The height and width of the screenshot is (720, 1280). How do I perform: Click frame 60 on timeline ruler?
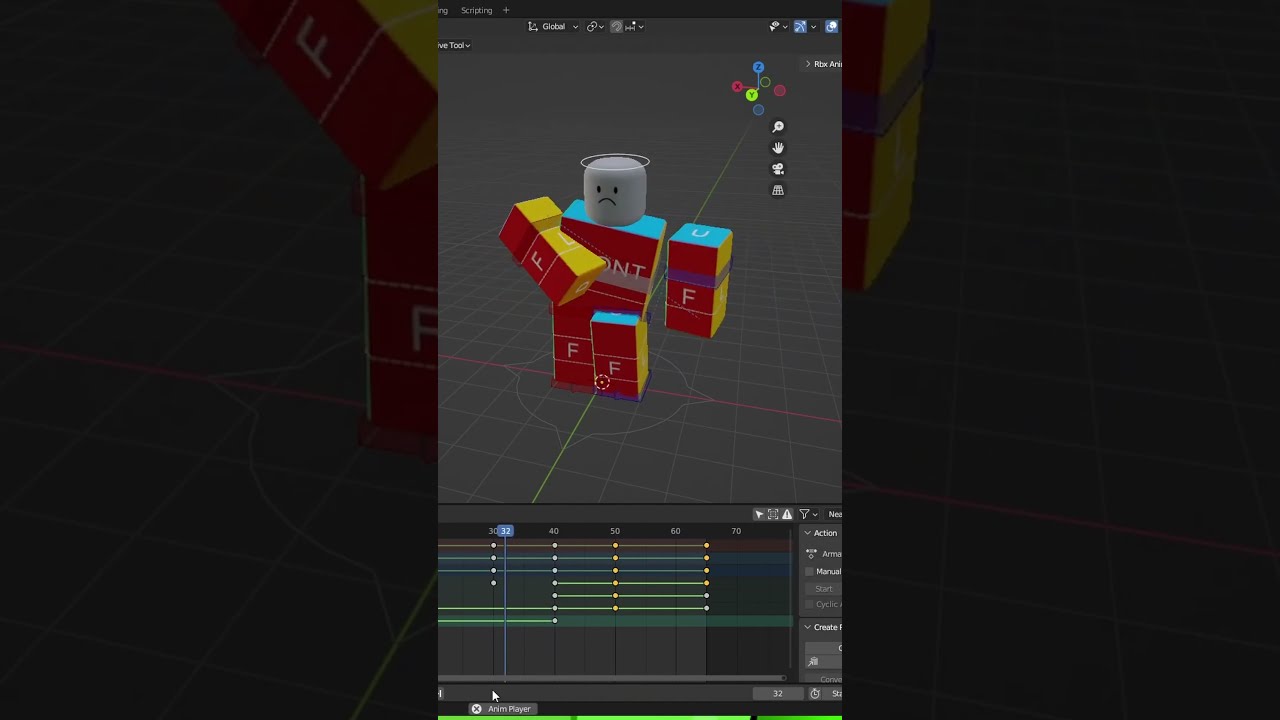pyautogui.click(x=676, y=531)
